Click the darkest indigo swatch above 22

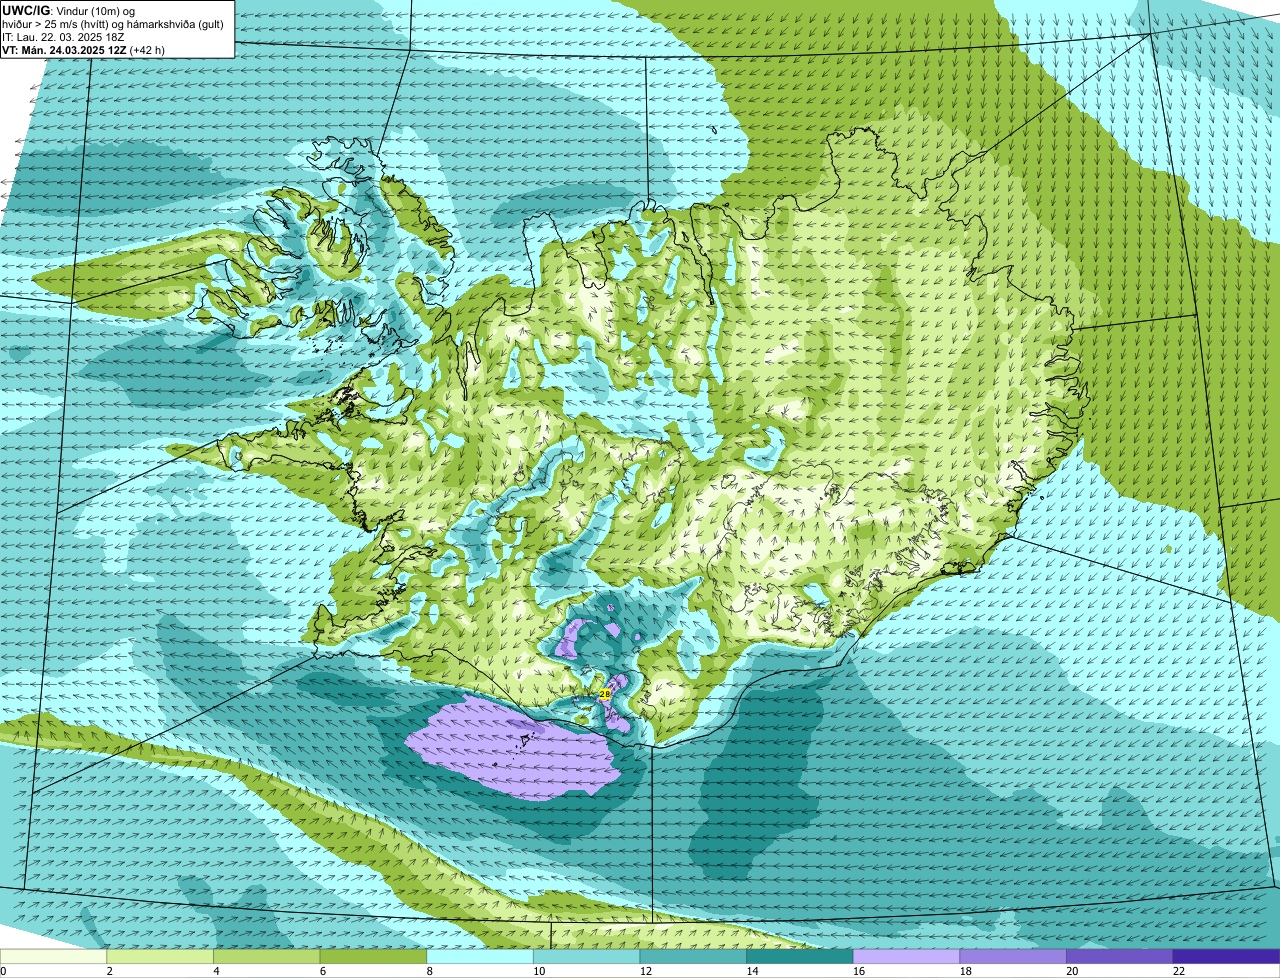pos(1226,956)
